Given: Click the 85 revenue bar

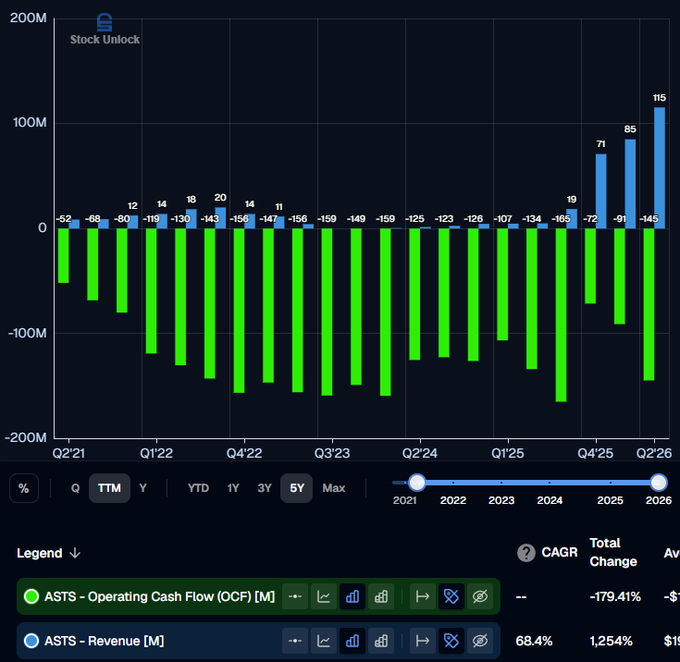Looking at the screenshot, I should click(630, 184).
